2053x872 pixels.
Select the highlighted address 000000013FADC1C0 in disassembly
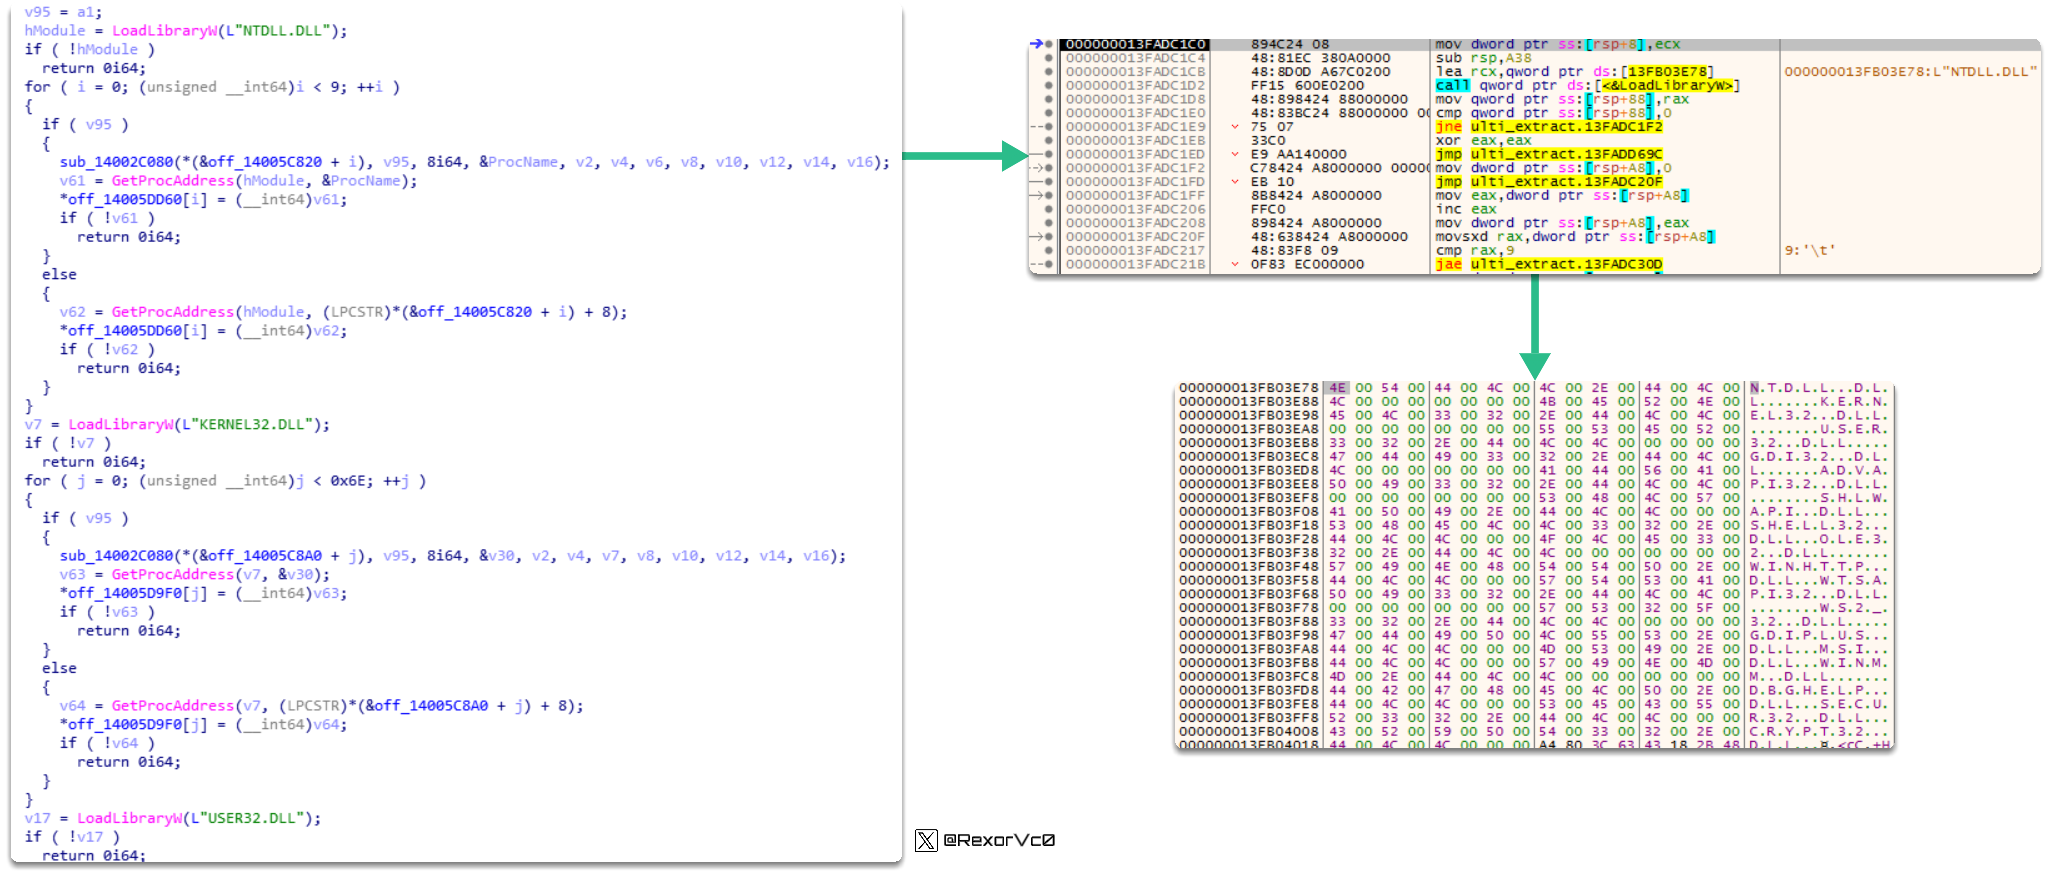(1135, 45)
